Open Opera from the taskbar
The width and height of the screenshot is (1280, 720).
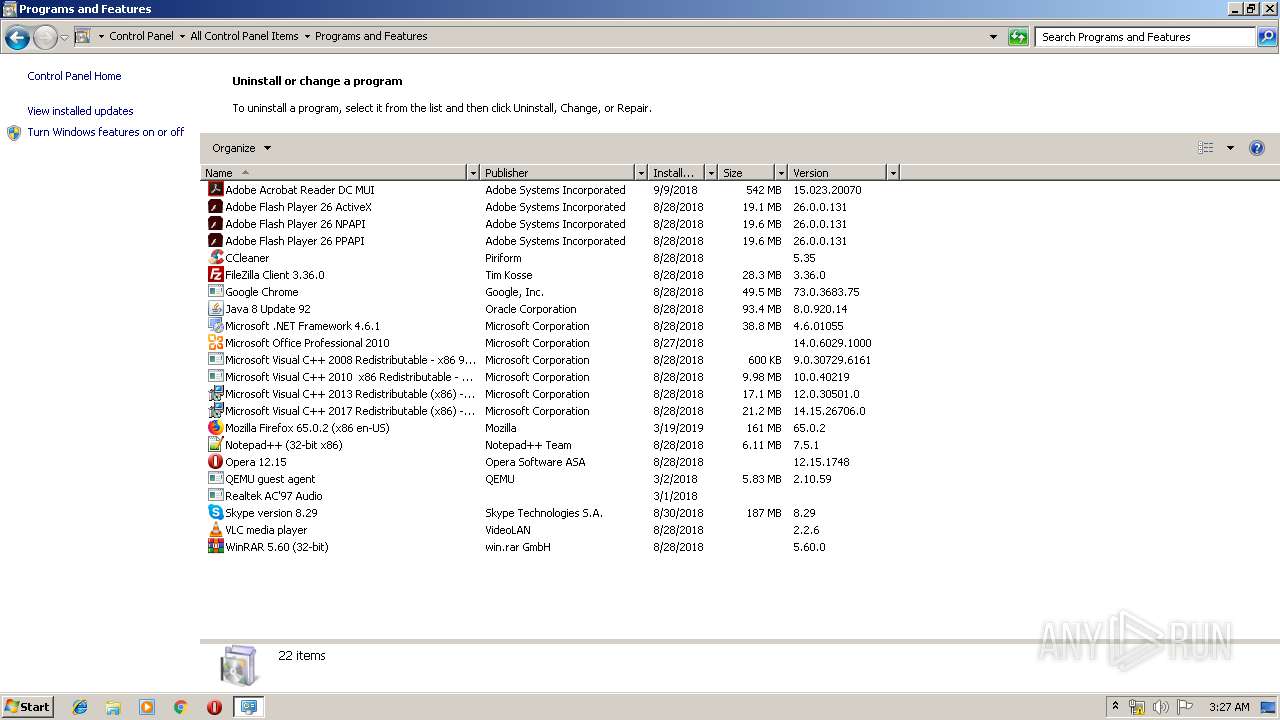click(x=214, y=707)
